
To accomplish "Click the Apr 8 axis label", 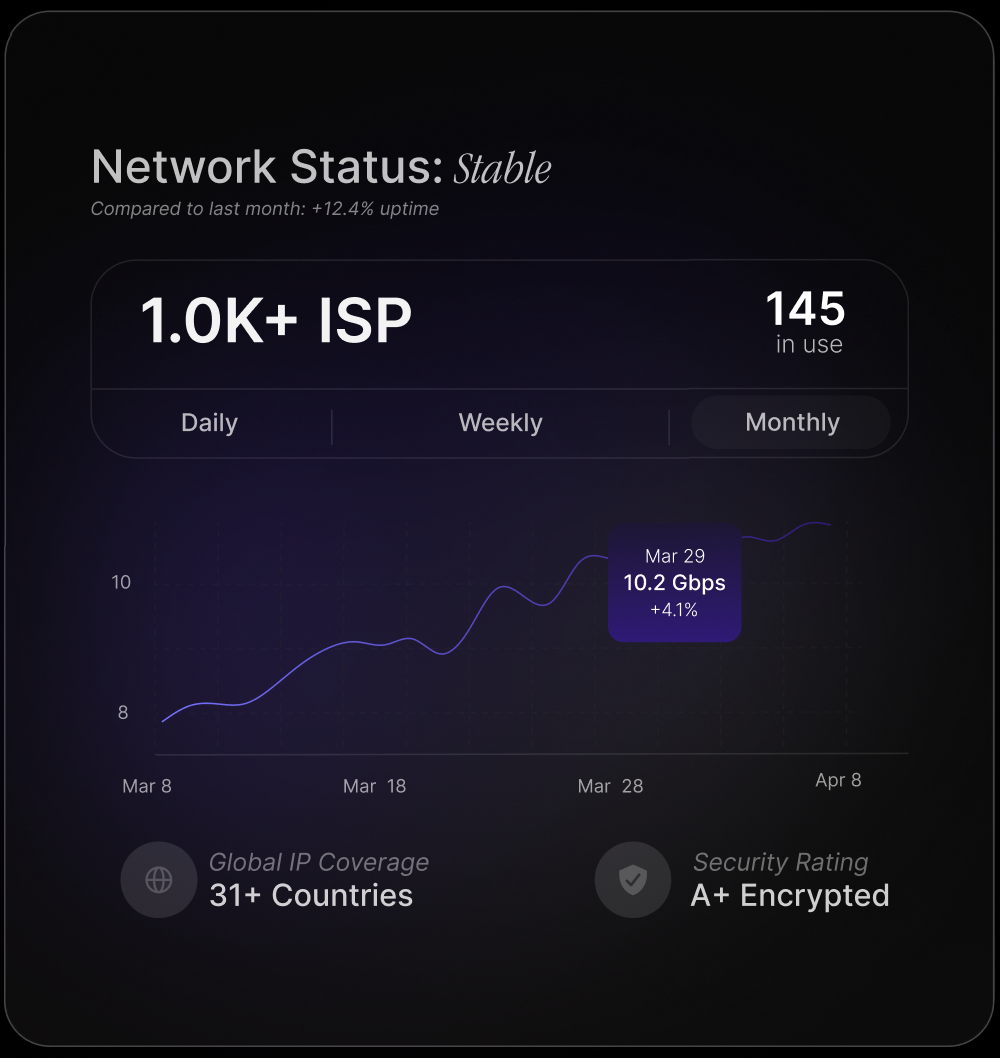I will pos(838,780).
